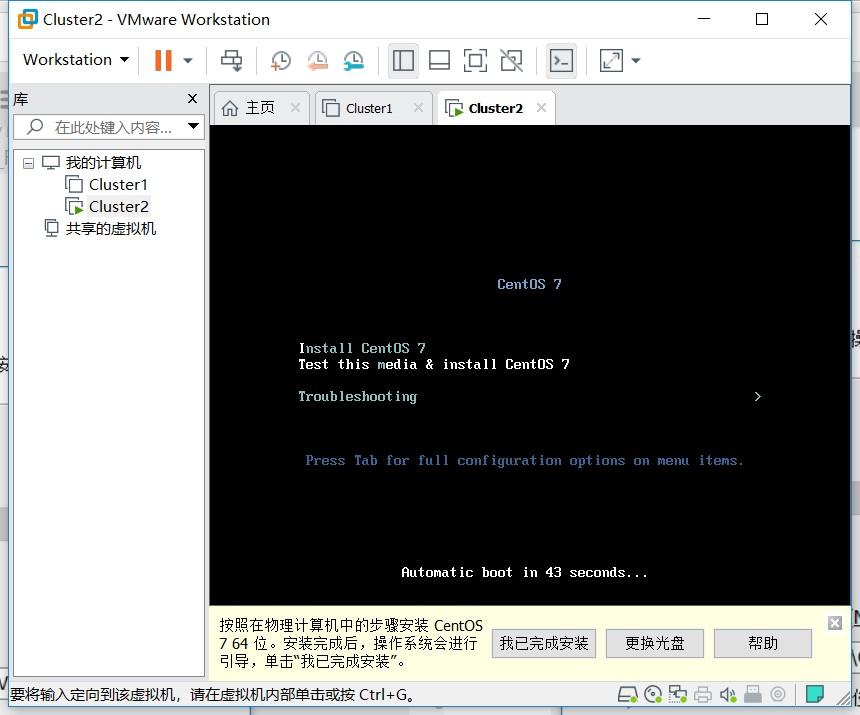Close the Cluster2 tab
The width and height of the screenshot is (860, 715).
[x=541, y=107]
